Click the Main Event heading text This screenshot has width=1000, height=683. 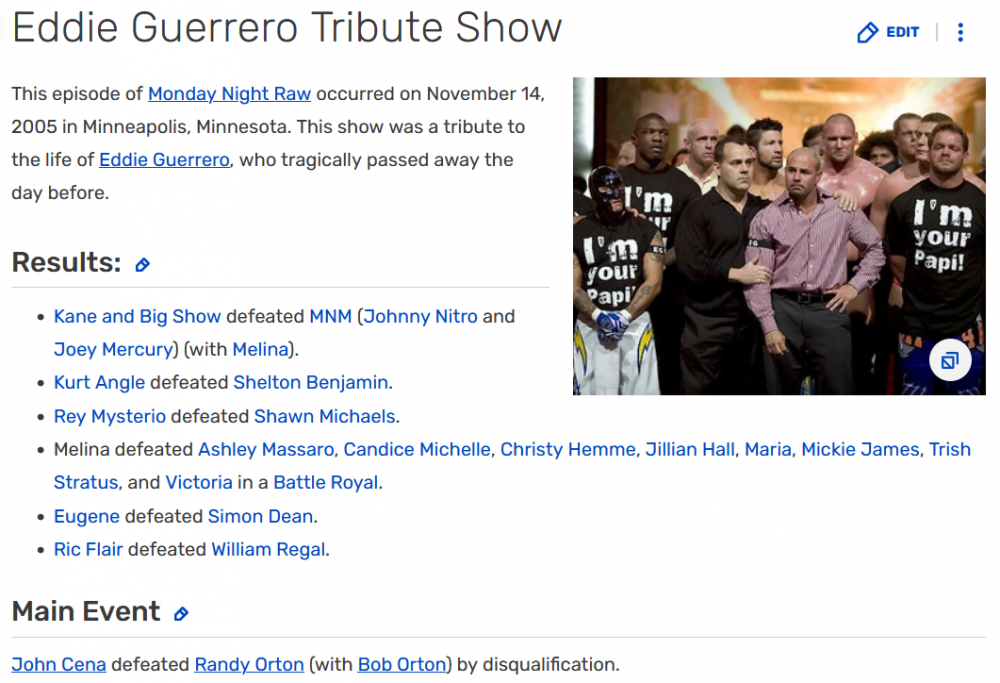pyautogui.click(x=85, y=612)
